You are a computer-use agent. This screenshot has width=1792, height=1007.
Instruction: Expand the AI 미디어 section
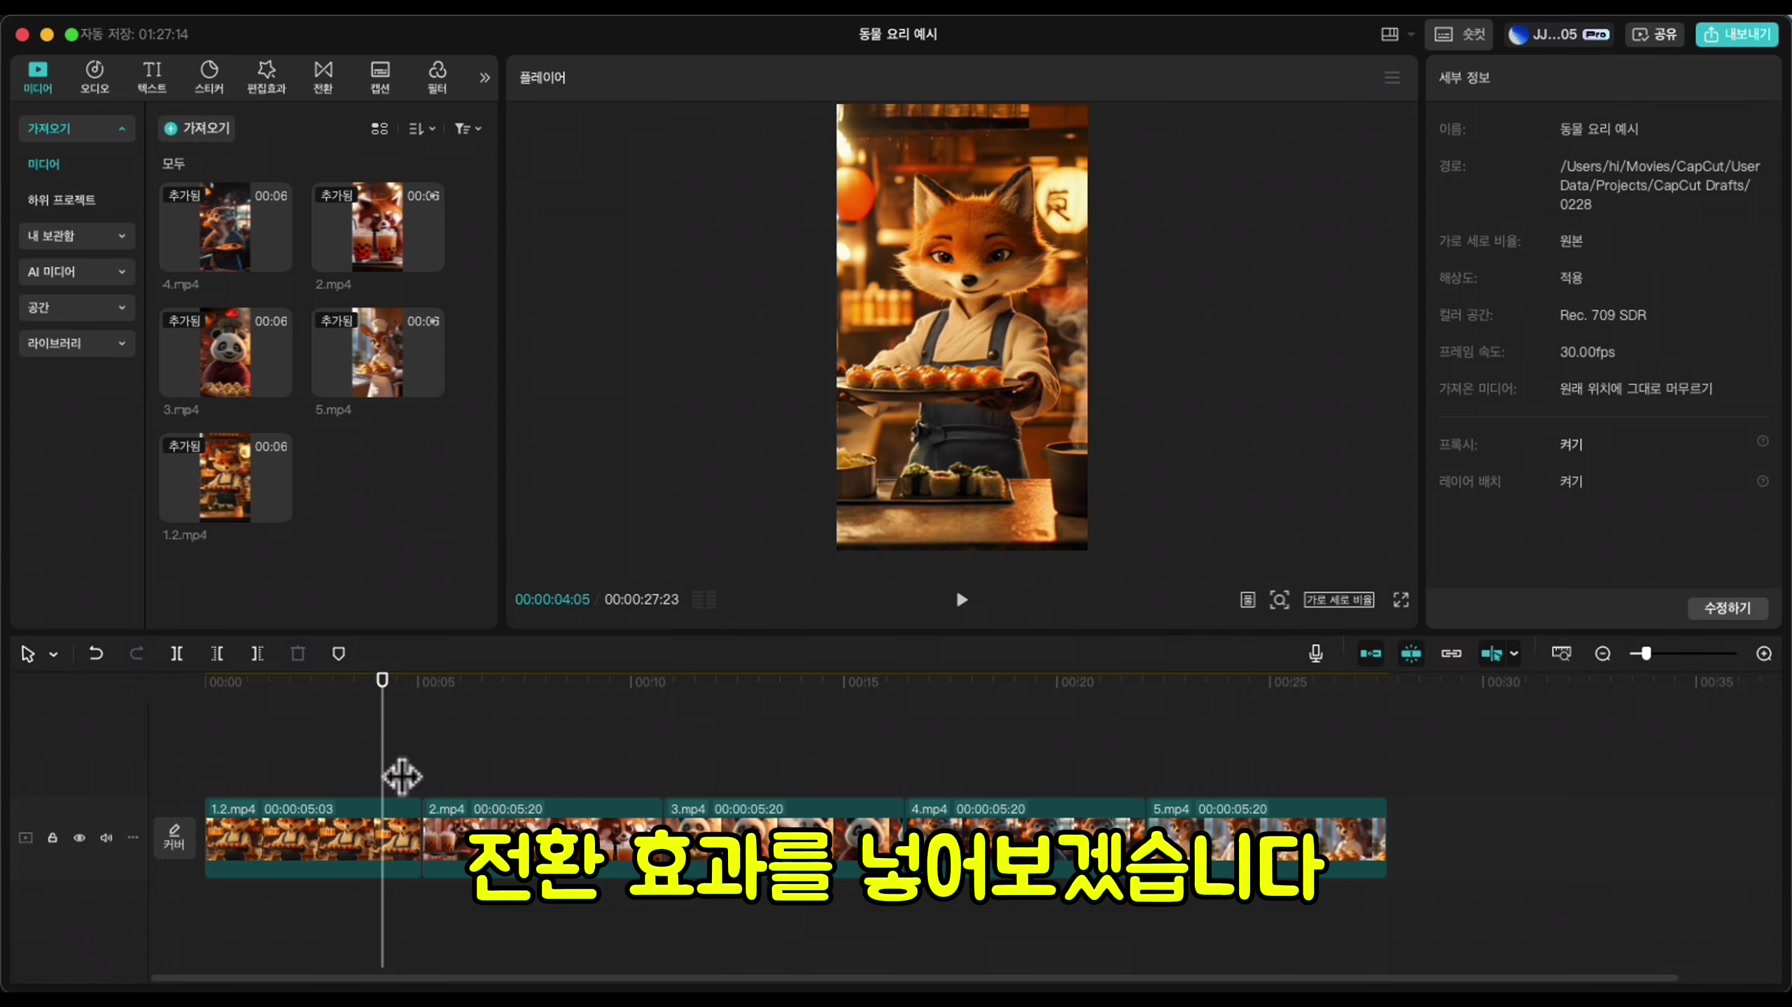click(x=76, y=272)
